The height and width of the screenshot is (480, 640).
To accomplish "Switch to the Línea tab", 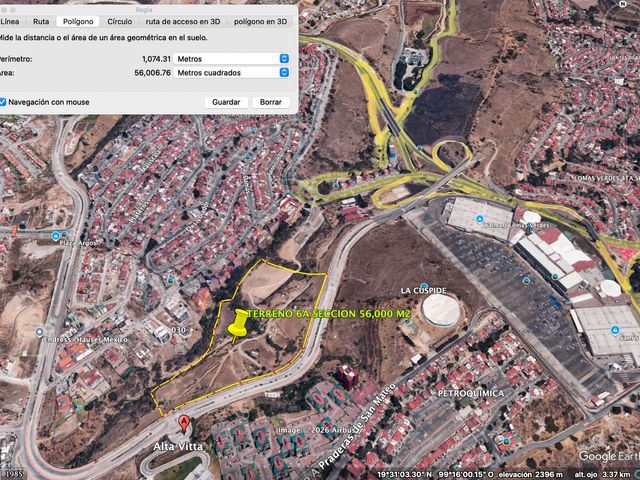I will (x=10, y=22).
